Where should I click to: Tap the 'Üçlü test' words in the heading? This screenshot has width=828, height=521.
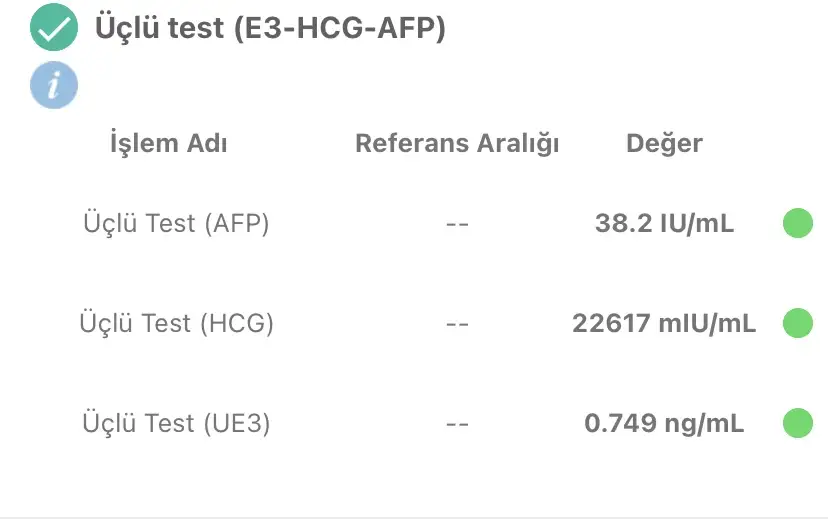click(159, 29)
